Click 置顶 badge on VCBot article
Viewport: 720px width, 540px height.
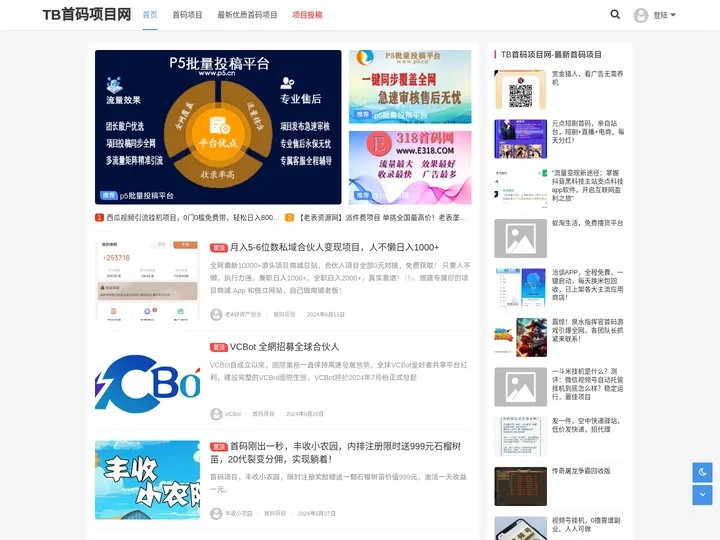219,347
